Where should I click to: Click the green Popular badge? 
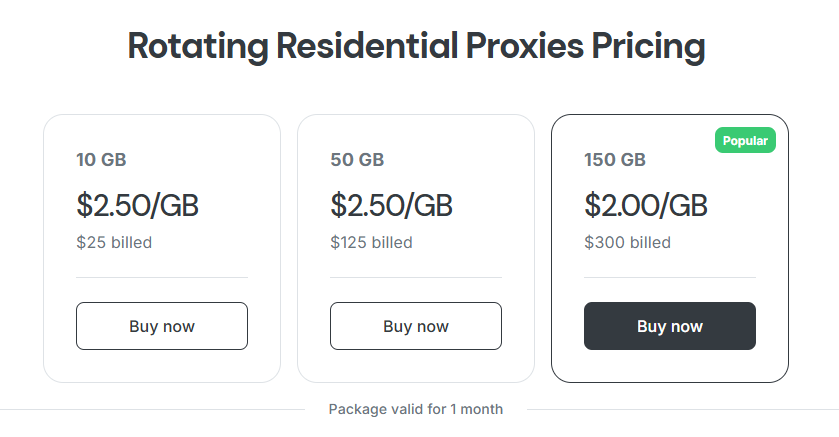745,141
